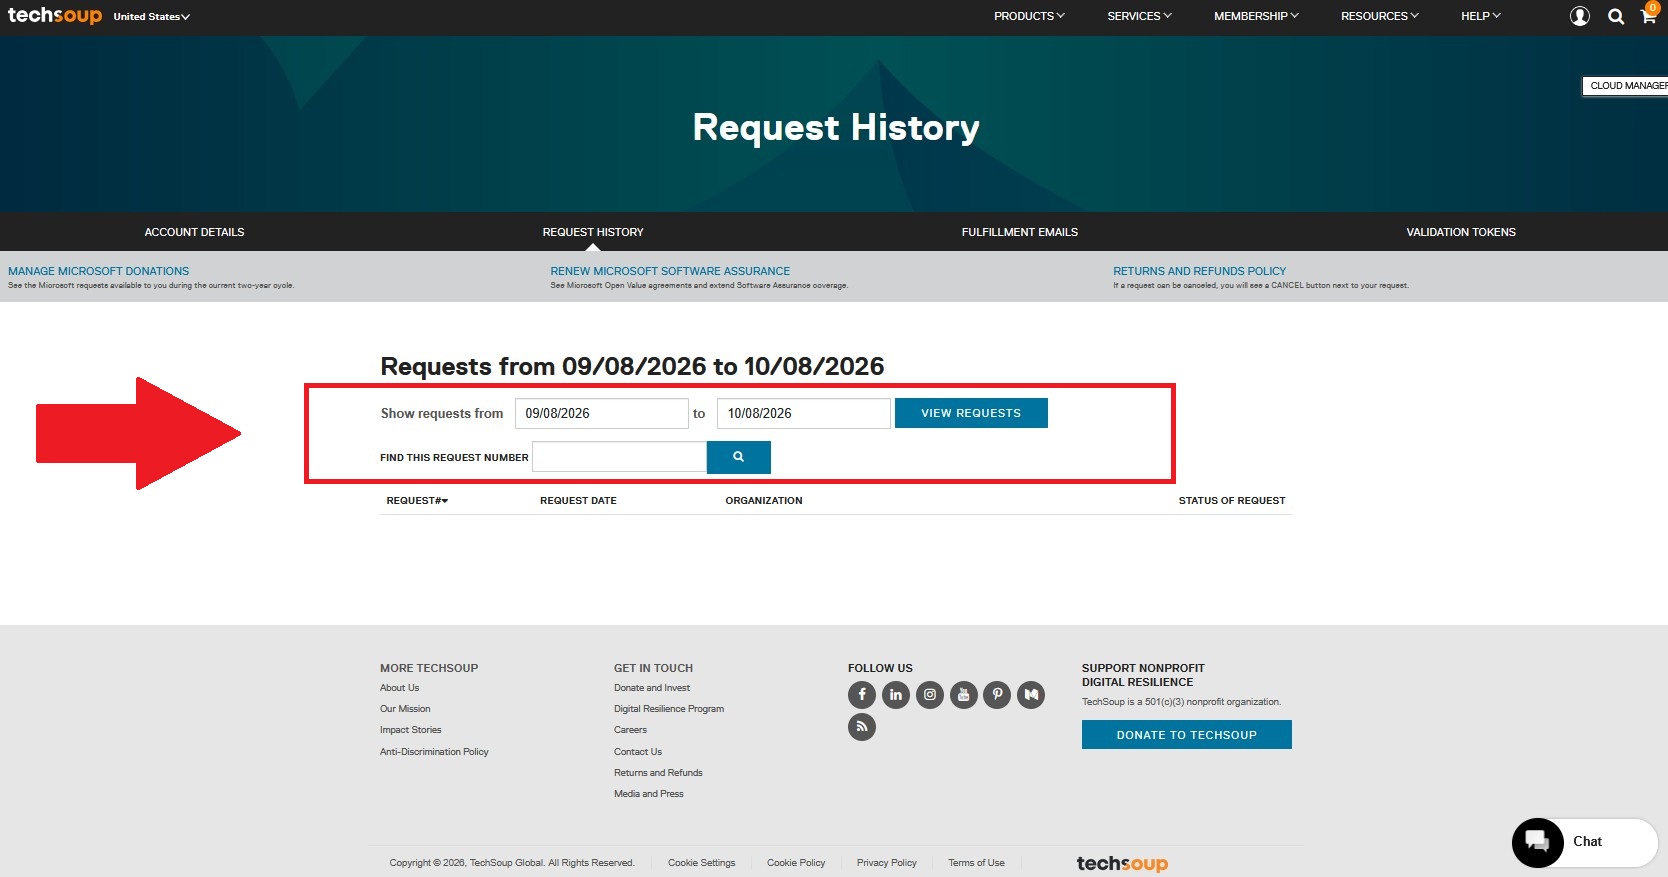1668x877 pixels.
Task: Open the shopping cart icon
Action: pyautogui.click(x=1648, y=14)
